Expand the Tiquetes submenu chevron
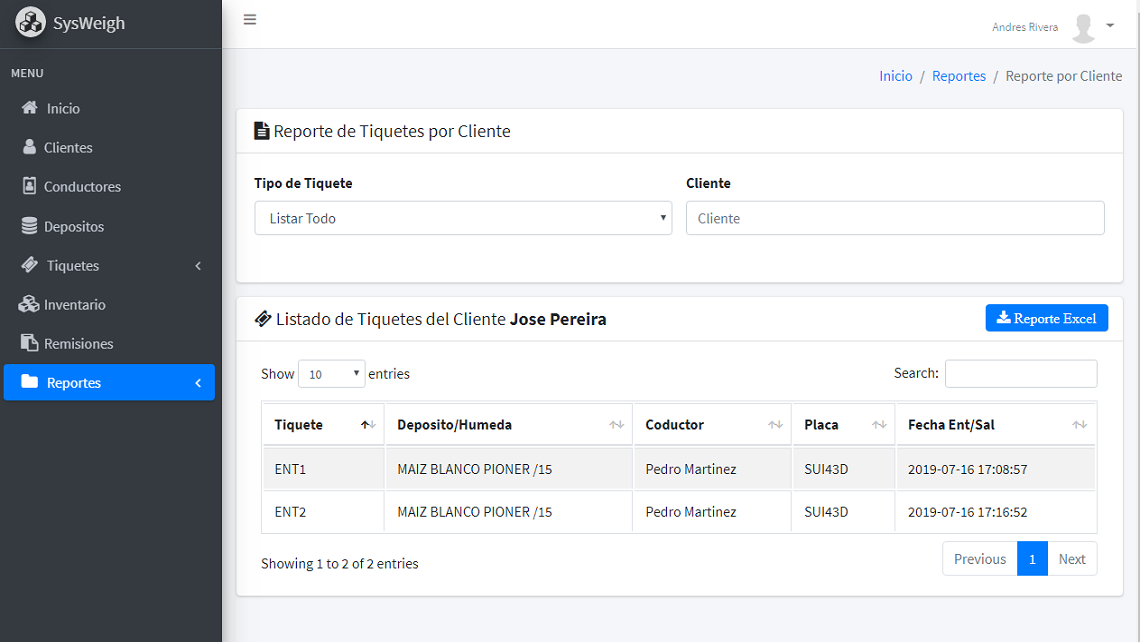This screenshot has width=1140, height=642. [198, 266]
